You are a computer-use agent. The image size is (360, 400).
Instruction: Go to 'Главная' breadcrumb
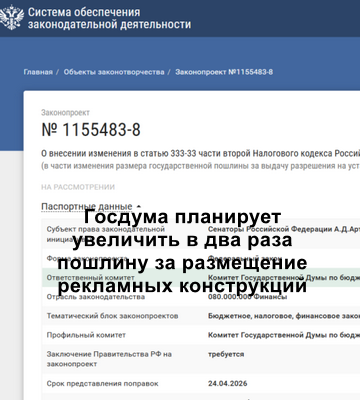[x=38, y=72]
